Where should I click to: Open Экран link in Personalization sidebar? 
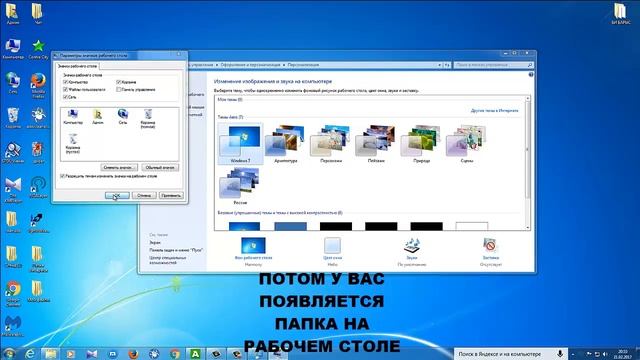pos(155,242)
